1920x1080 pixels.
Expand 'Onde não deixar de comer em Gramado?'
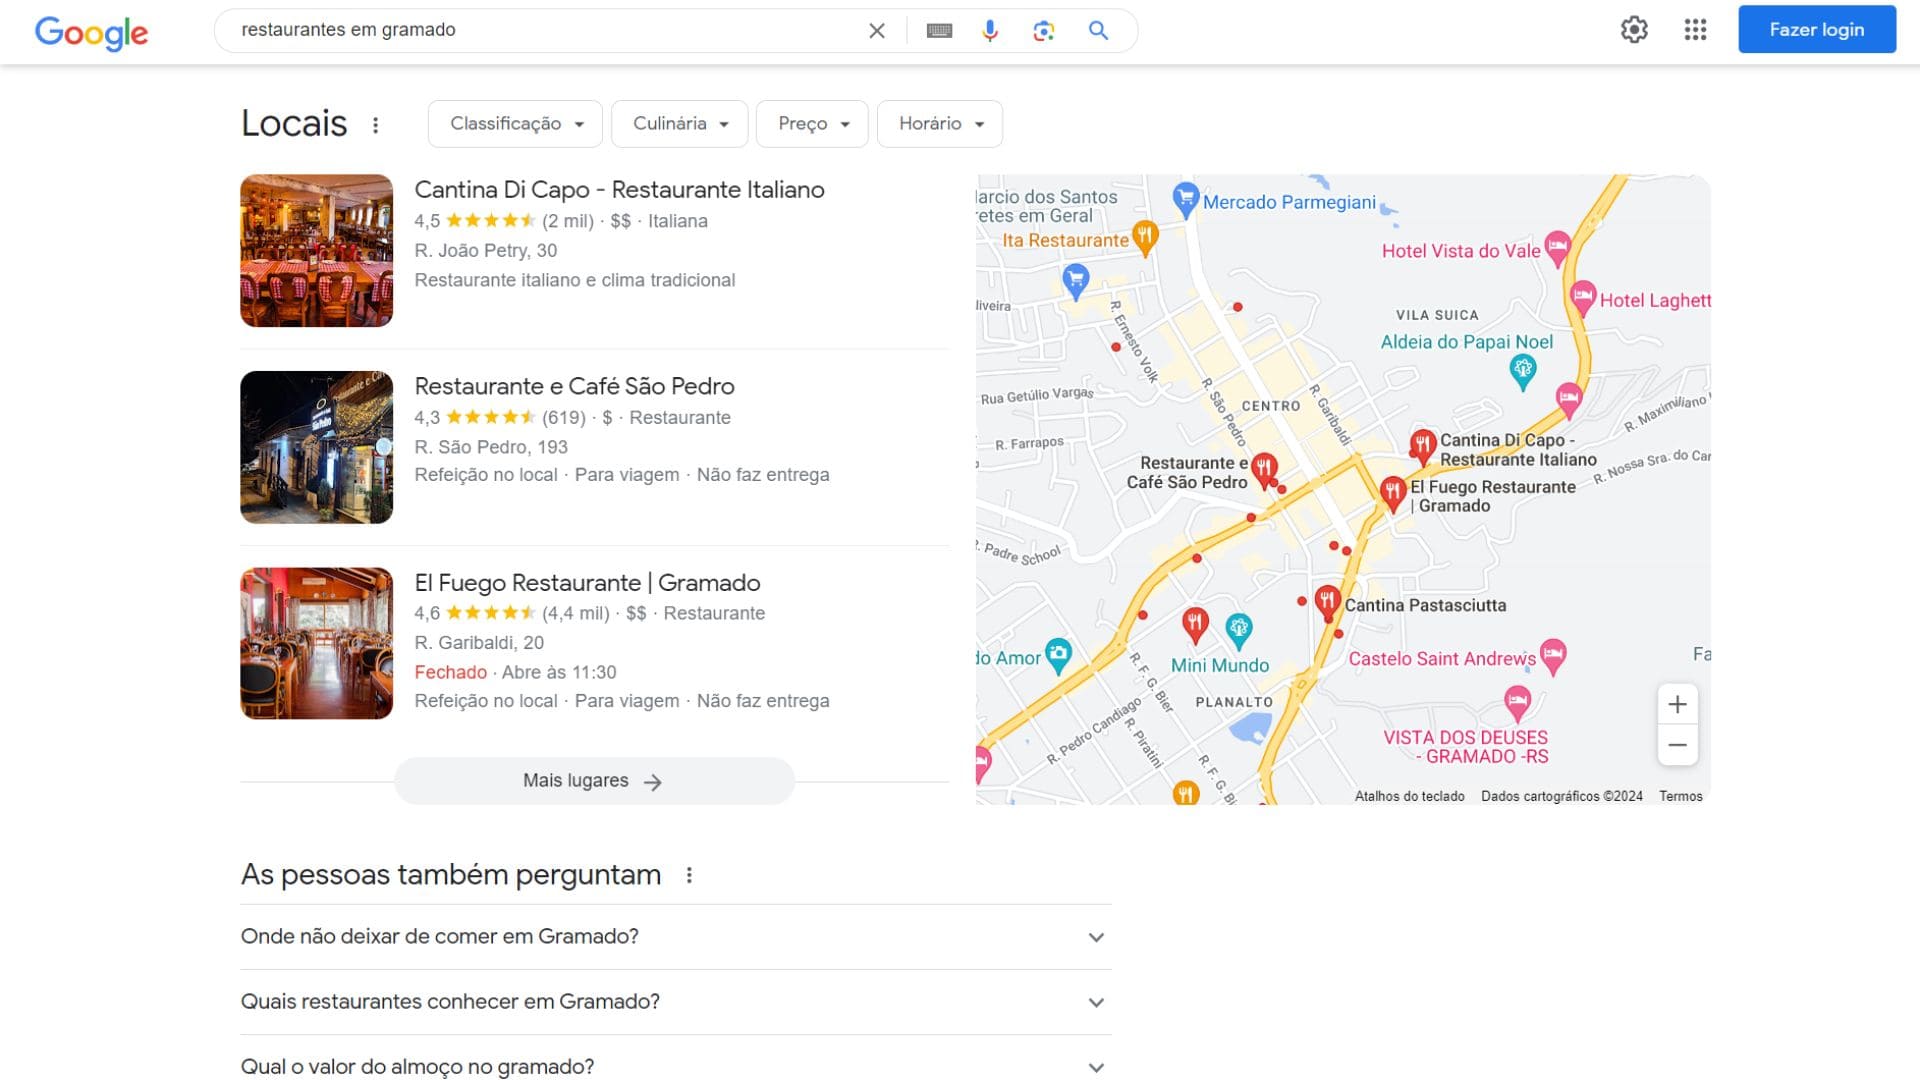coord(675,937)
